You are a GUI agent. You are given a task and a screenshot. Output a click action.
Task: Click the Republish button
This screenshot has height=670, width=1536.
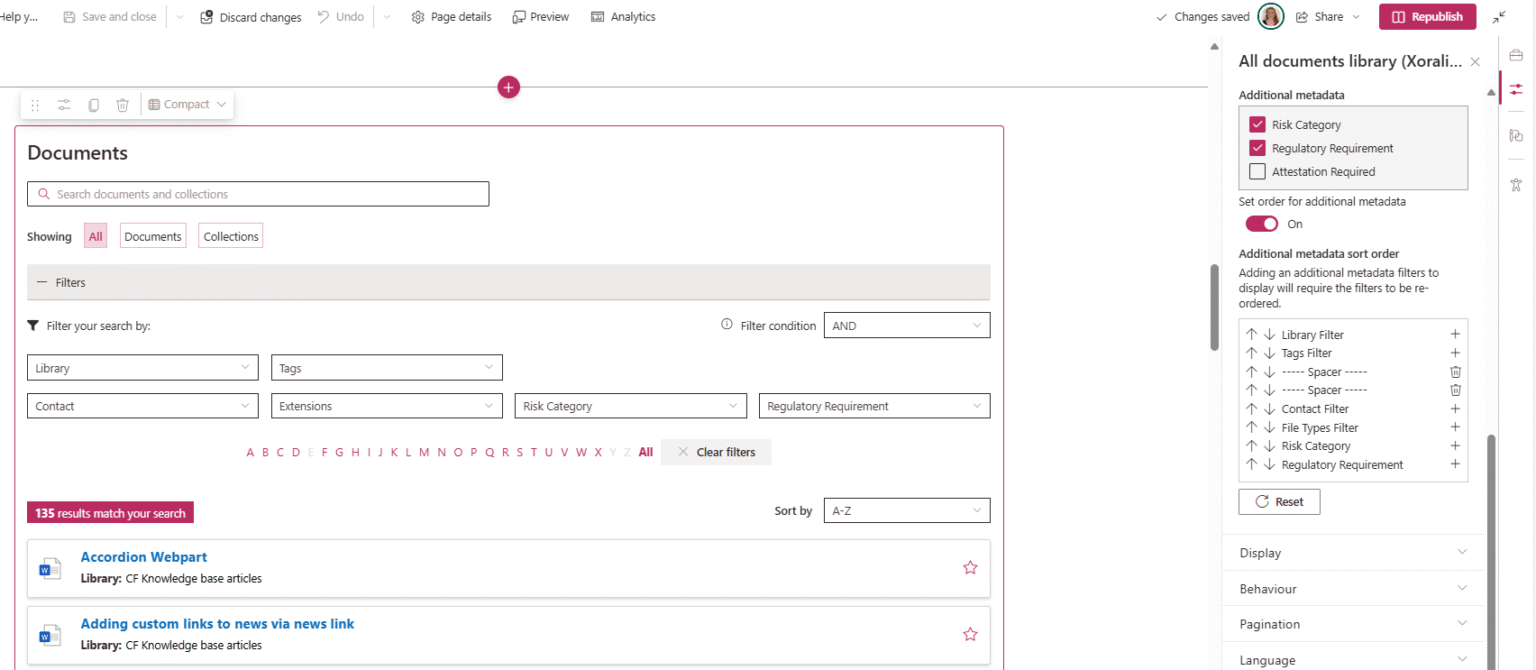coord(1427,17)
